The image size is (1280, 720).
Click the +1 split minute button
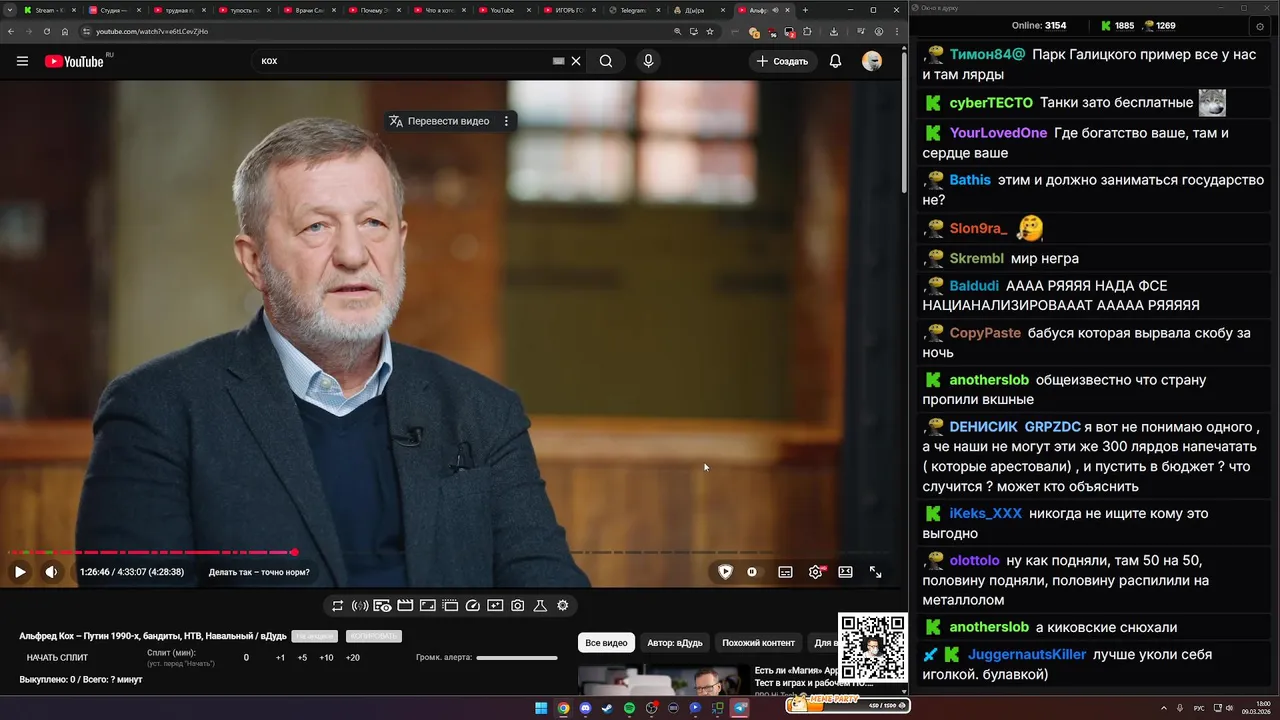click(x=280, y=657)
